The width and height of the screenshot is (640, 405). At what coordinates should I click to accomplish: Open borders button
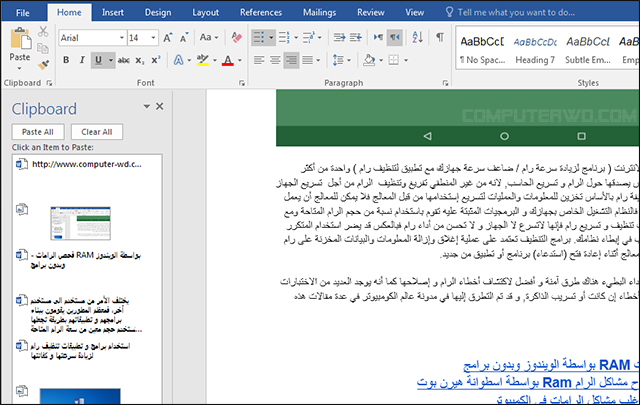click(x=394, y=60)
